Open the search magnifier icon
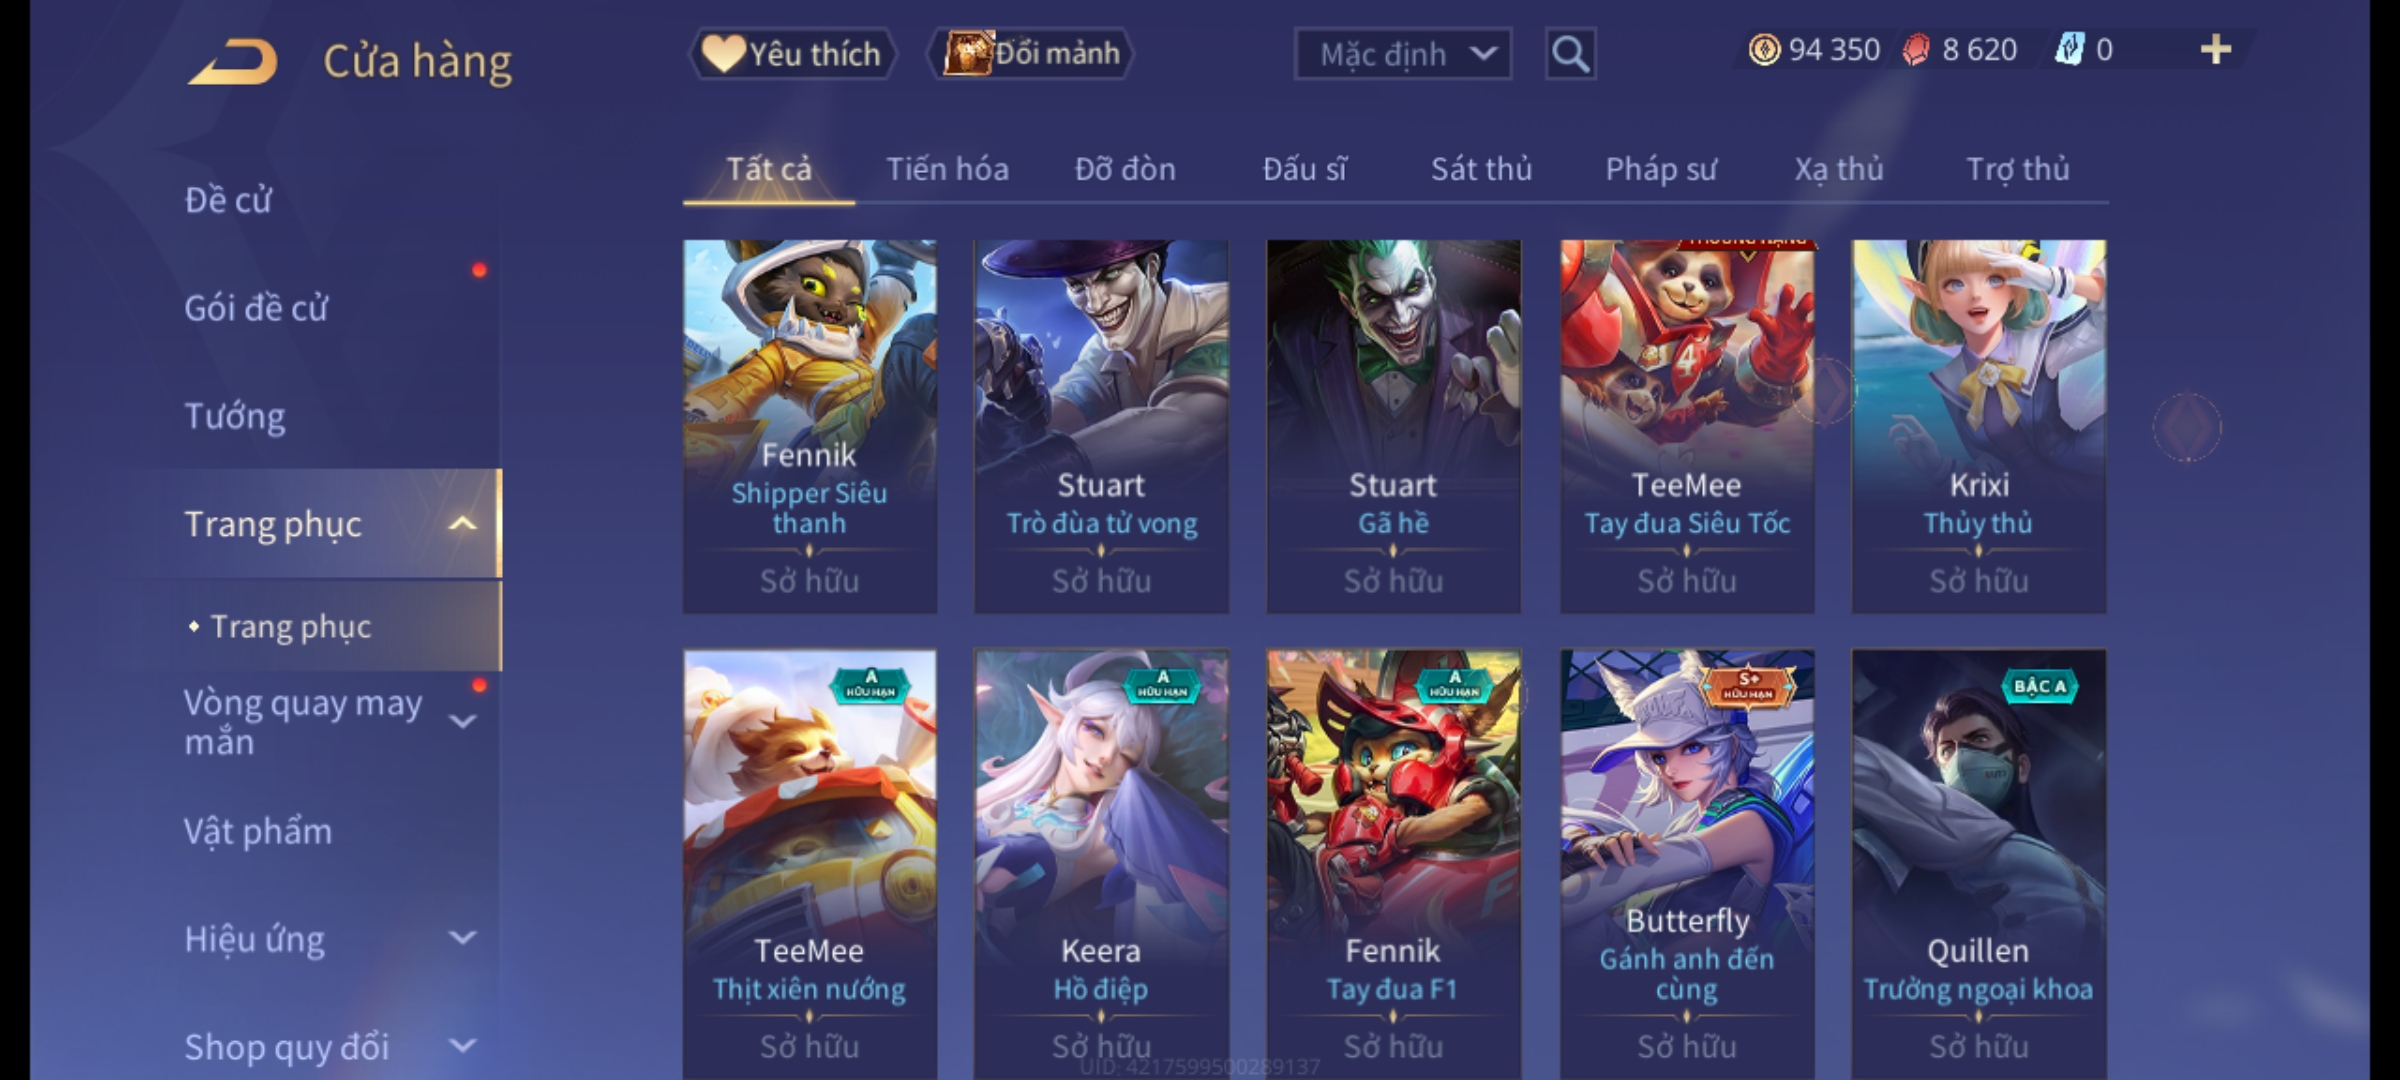2400x1080 pixels. click(1570, 54)
